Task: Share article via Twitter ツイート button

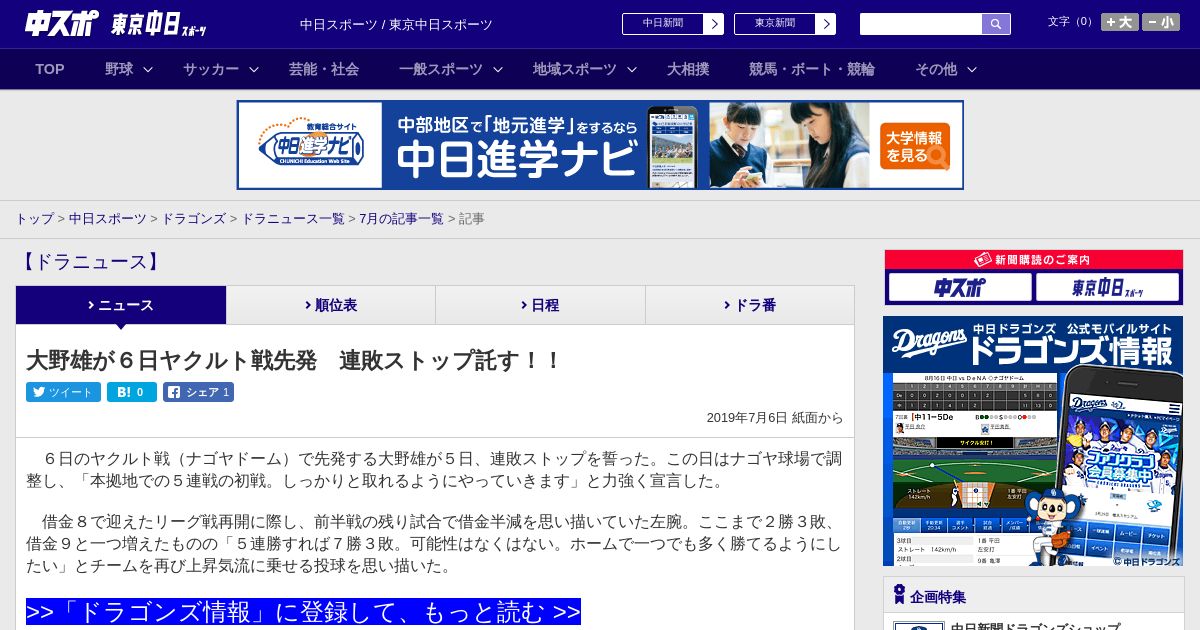Action: (x=63, y=392)
